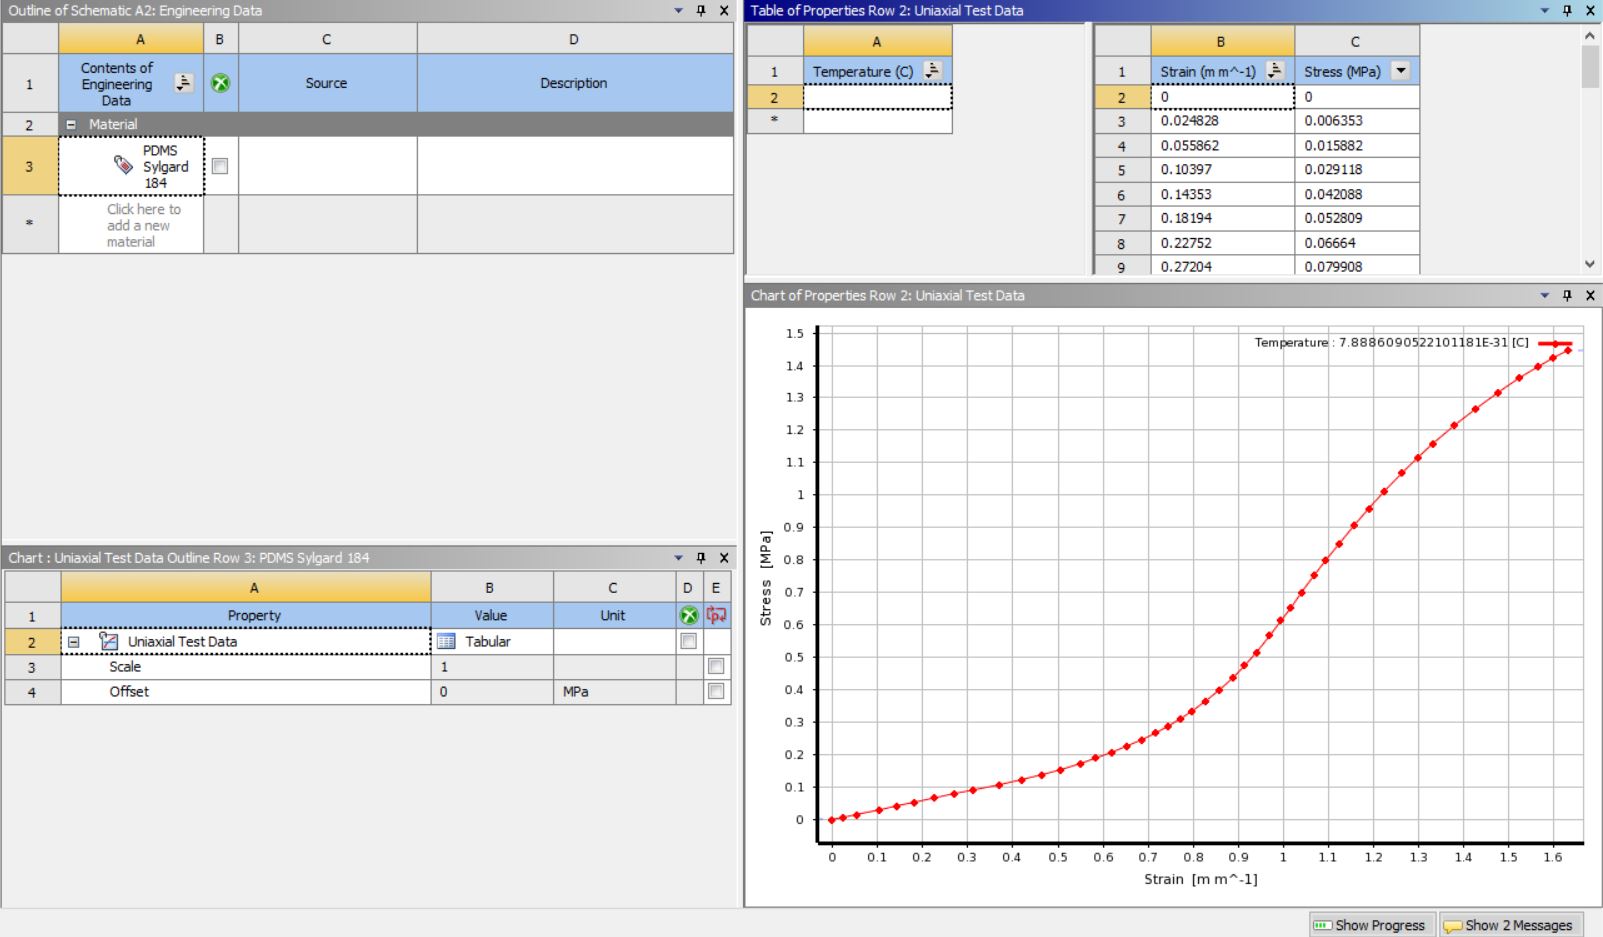Collapse the Material group row
Image resolution: width=1603 pixels, height=937 pixels.
(71, 125)
